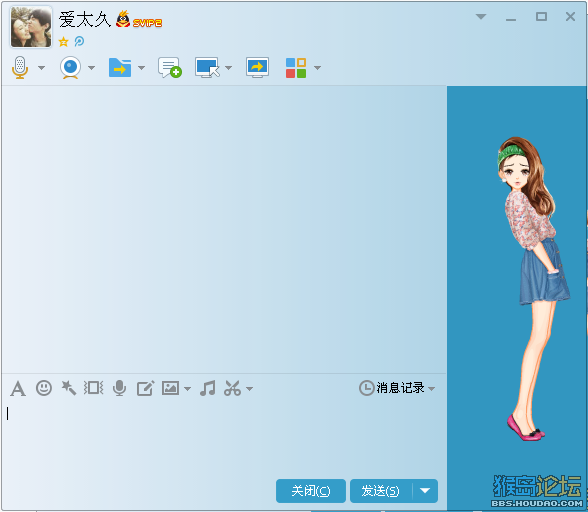
Task: Open window menu triangle in title bar
Action: coord(481,17)
